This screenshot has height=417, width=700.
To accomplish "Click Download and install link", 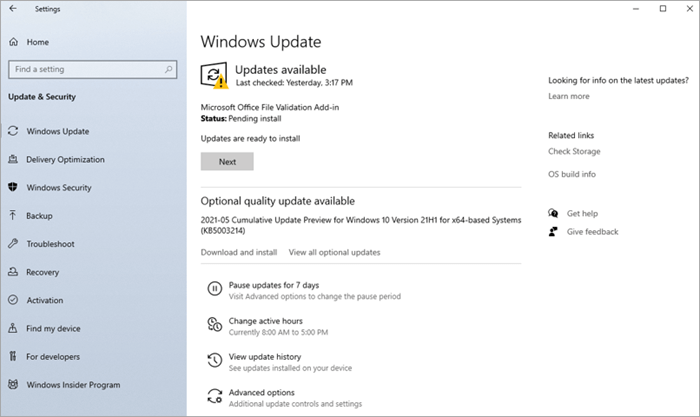I will click(239, 252).
